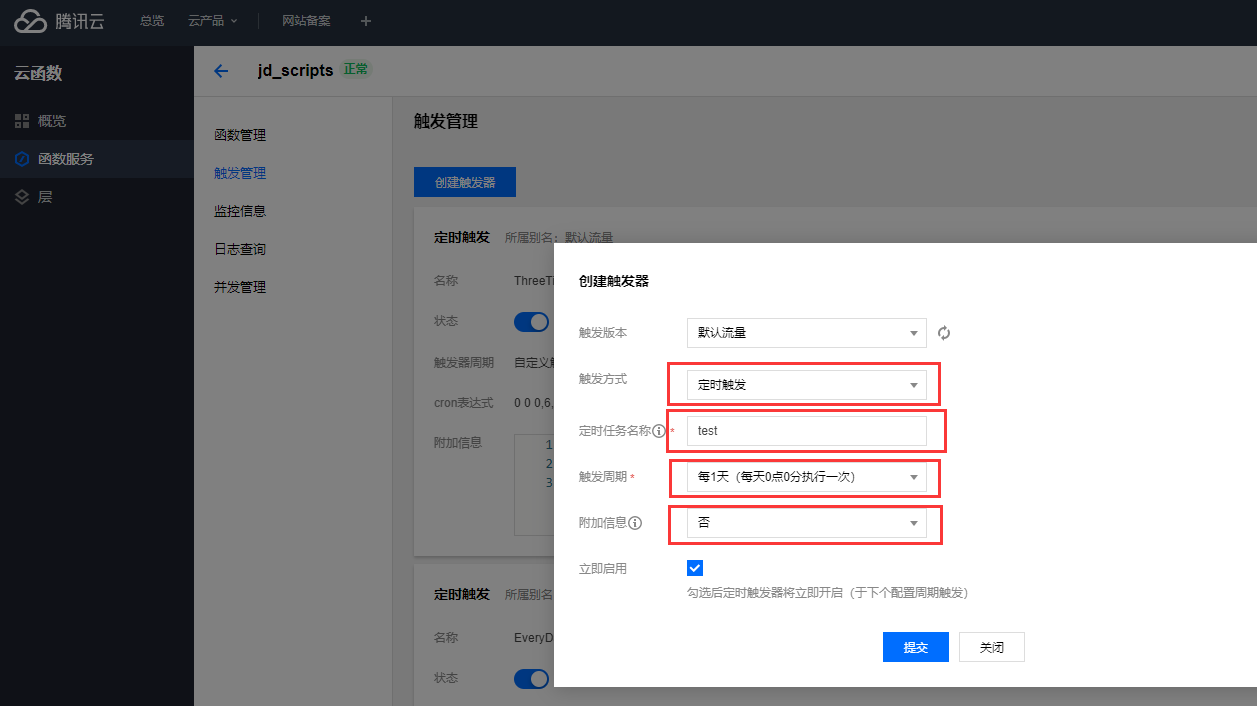Open the 触发方式 dropdown
Screen dimensions: 1257x706
806,385
